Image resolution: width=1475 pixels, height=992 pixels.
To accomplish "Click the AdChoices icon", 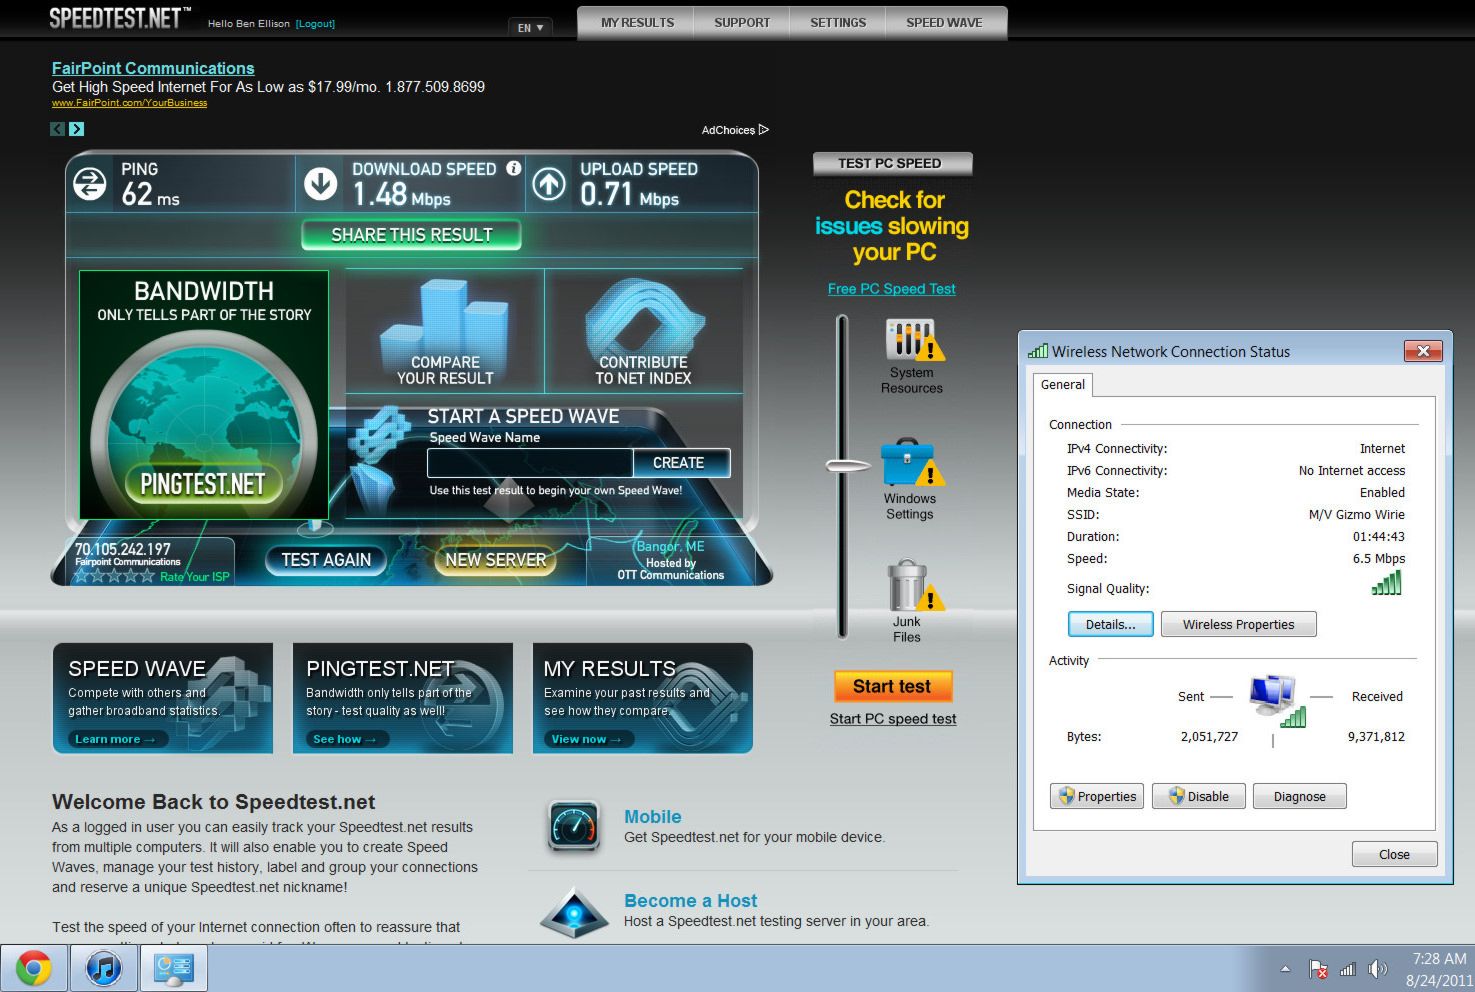I will click(764, 130).
